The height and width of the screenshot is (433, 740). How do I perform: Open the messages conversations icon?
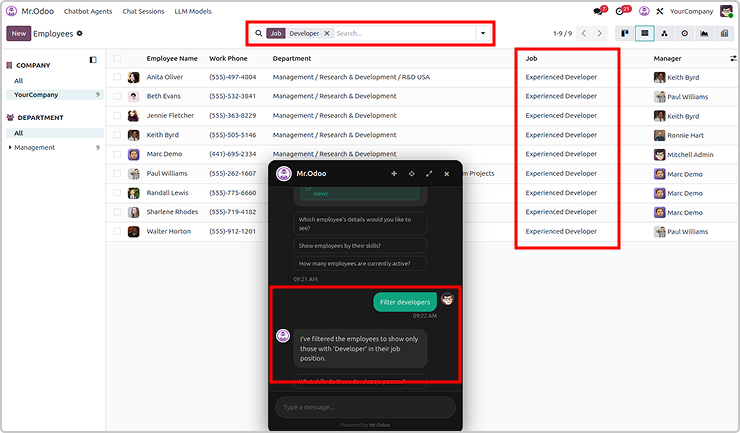[x=599, y=11]
